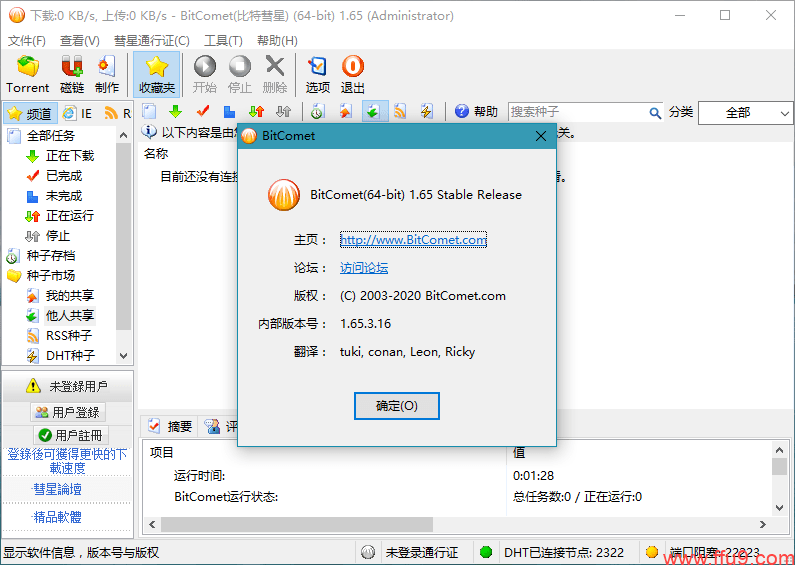Image resolution: width=795 pixels, height=565 pixels.
Task: Click RSS torrents icon in filter toolbar
Action: coord(400,112)
